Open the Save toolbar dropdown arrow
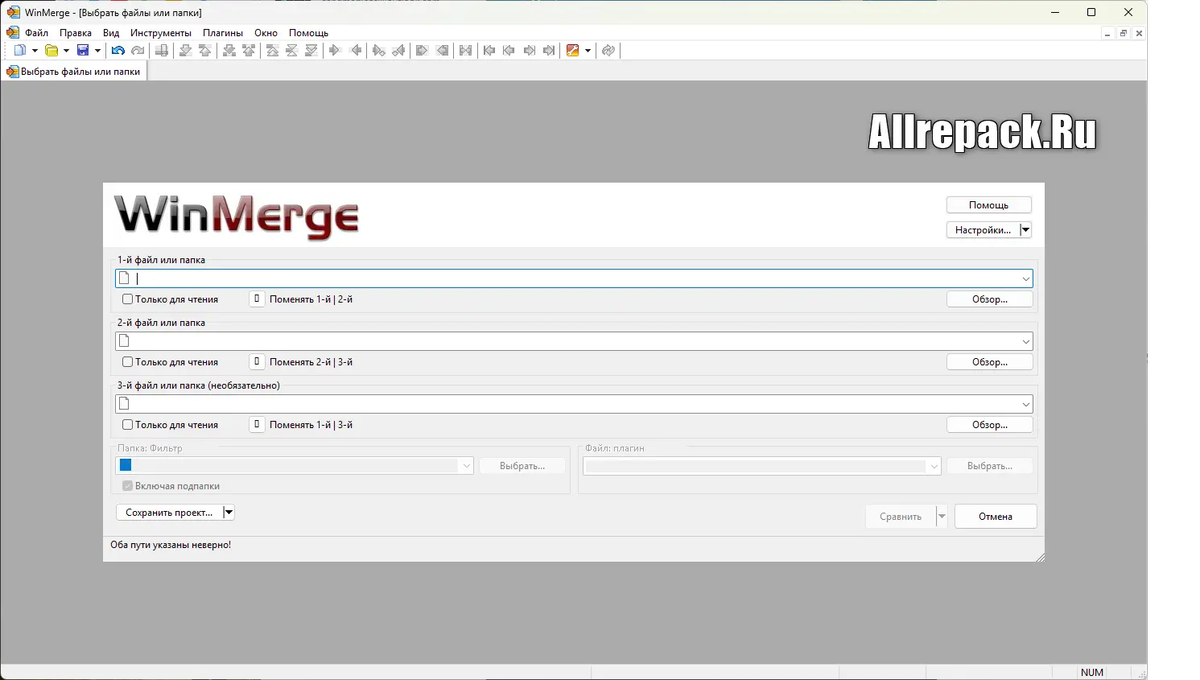Viewport: 1200px width, 680px height. click(98, 50)
